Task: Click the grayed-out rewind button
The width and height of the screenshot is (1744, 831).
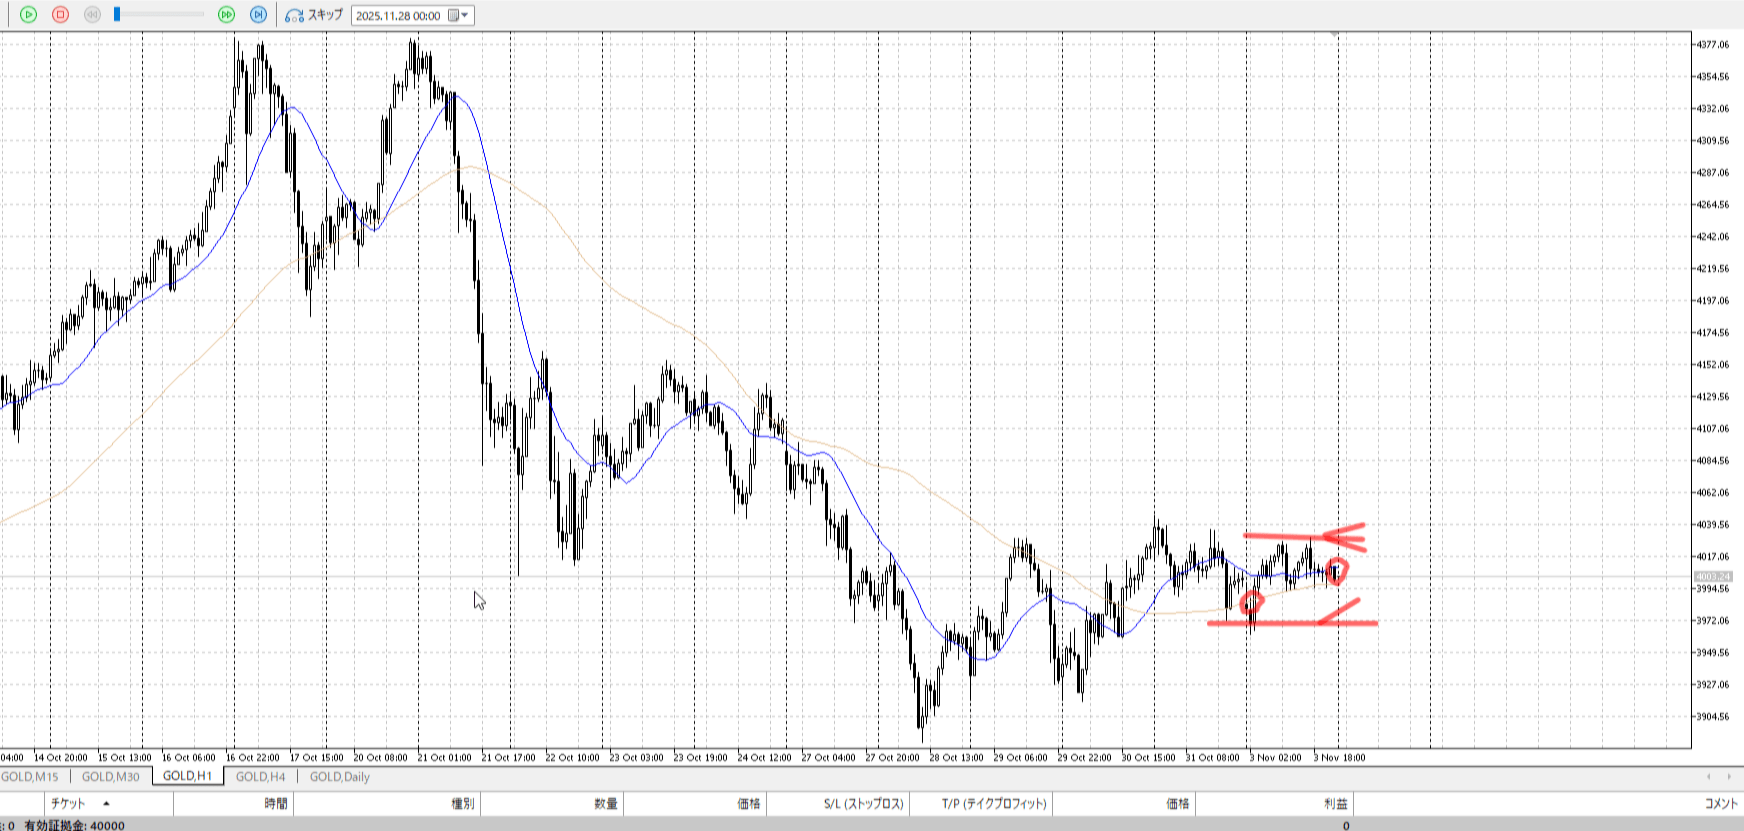Action: point(92,15)
